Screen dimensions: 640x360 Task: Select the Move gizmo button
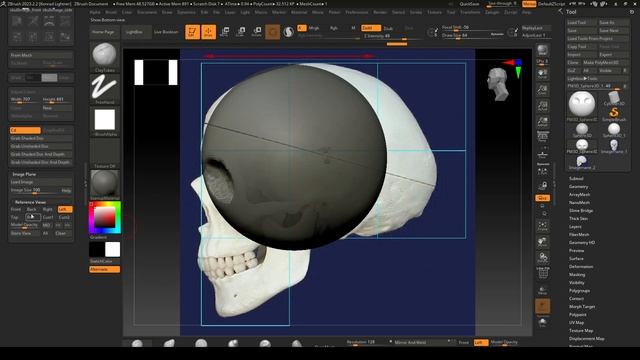point(224,32)
